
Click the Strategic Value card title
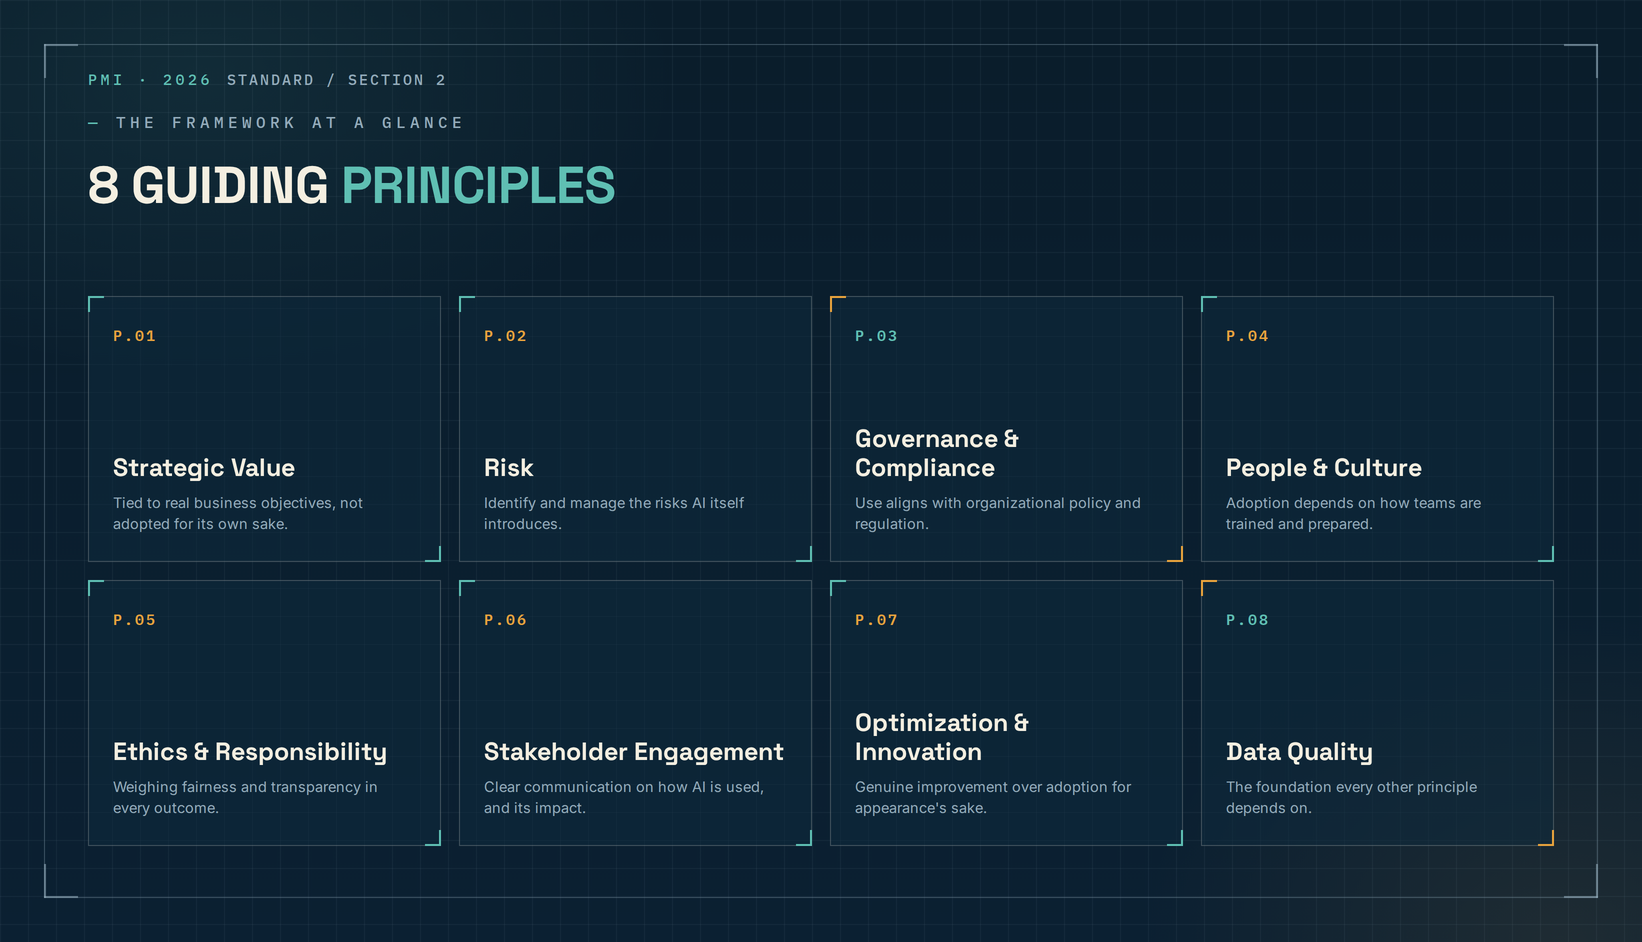[x=204, y=468]
